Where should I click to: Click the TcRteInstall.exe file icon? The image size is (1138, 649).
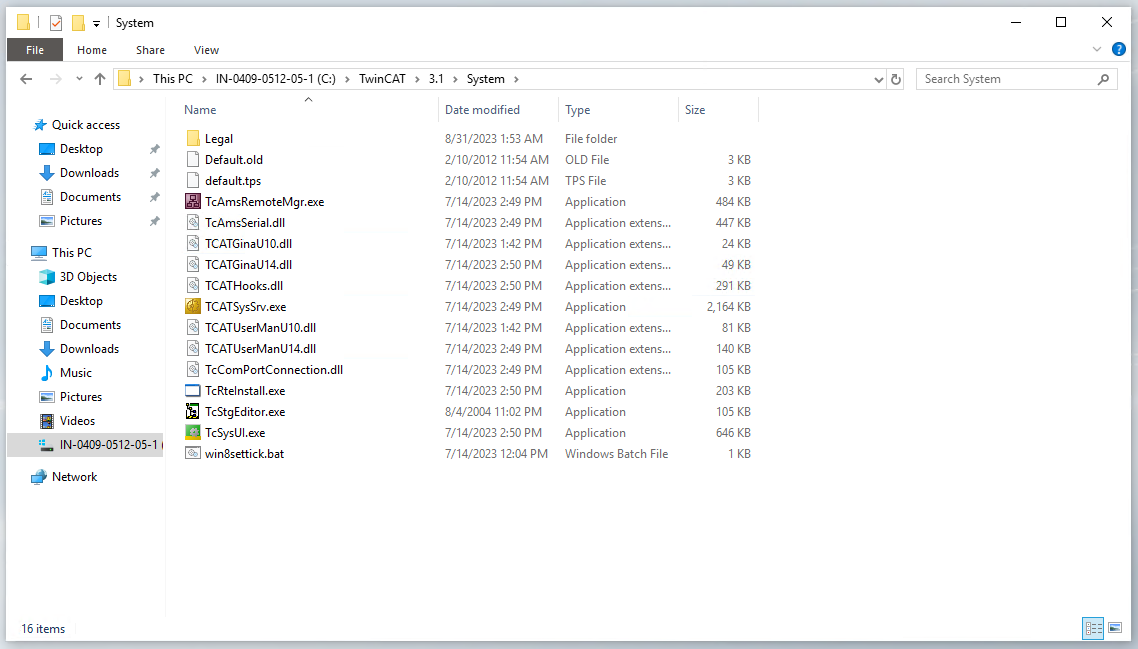(192, 391)
